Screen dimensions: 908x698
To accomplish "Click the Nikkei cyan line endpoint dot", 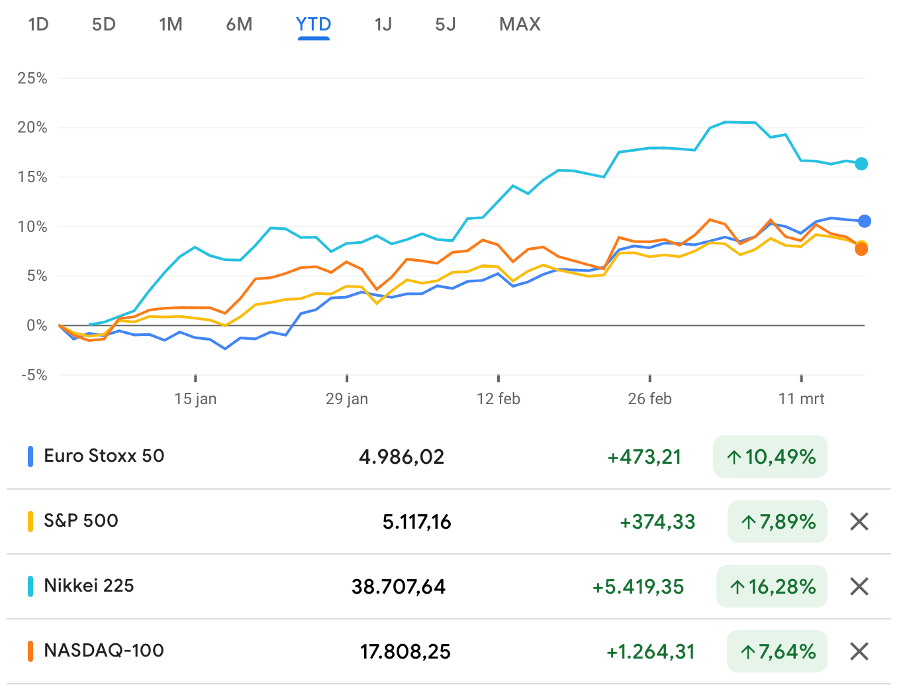I will pyautogui.click(x=862, y=164).
